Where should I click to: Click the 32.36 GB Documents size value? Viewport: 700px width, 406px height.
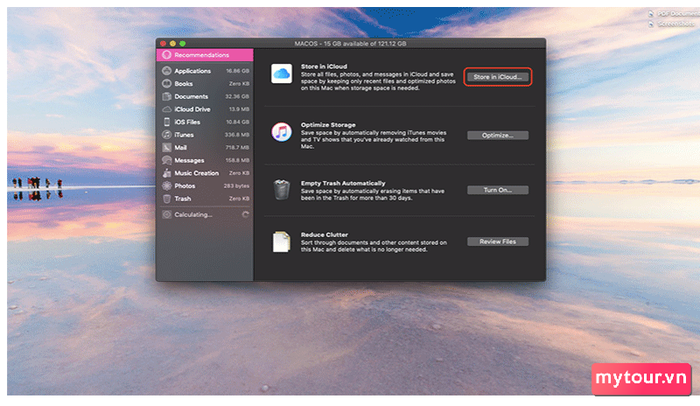[238, 96]
